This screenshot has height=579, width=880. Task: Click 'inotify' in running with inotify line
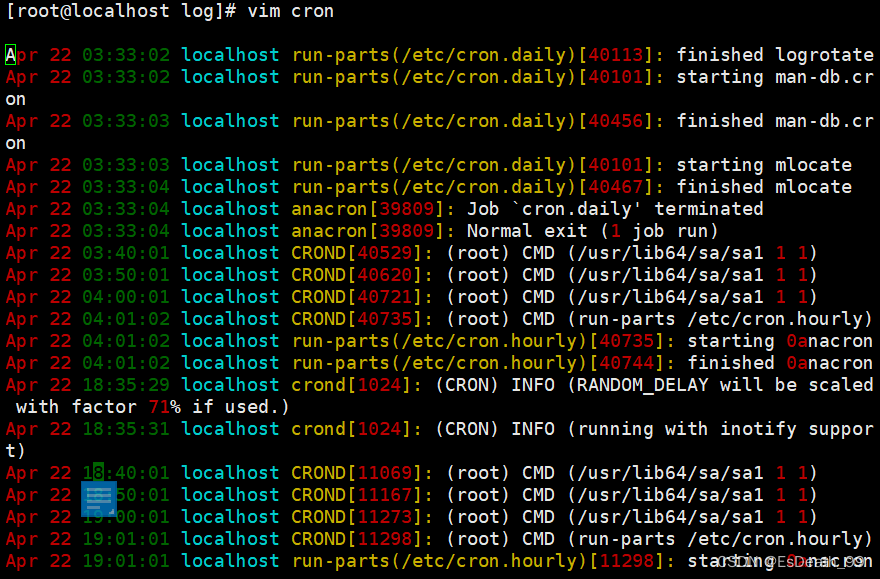pyautogui.click(x=758, y=429)
